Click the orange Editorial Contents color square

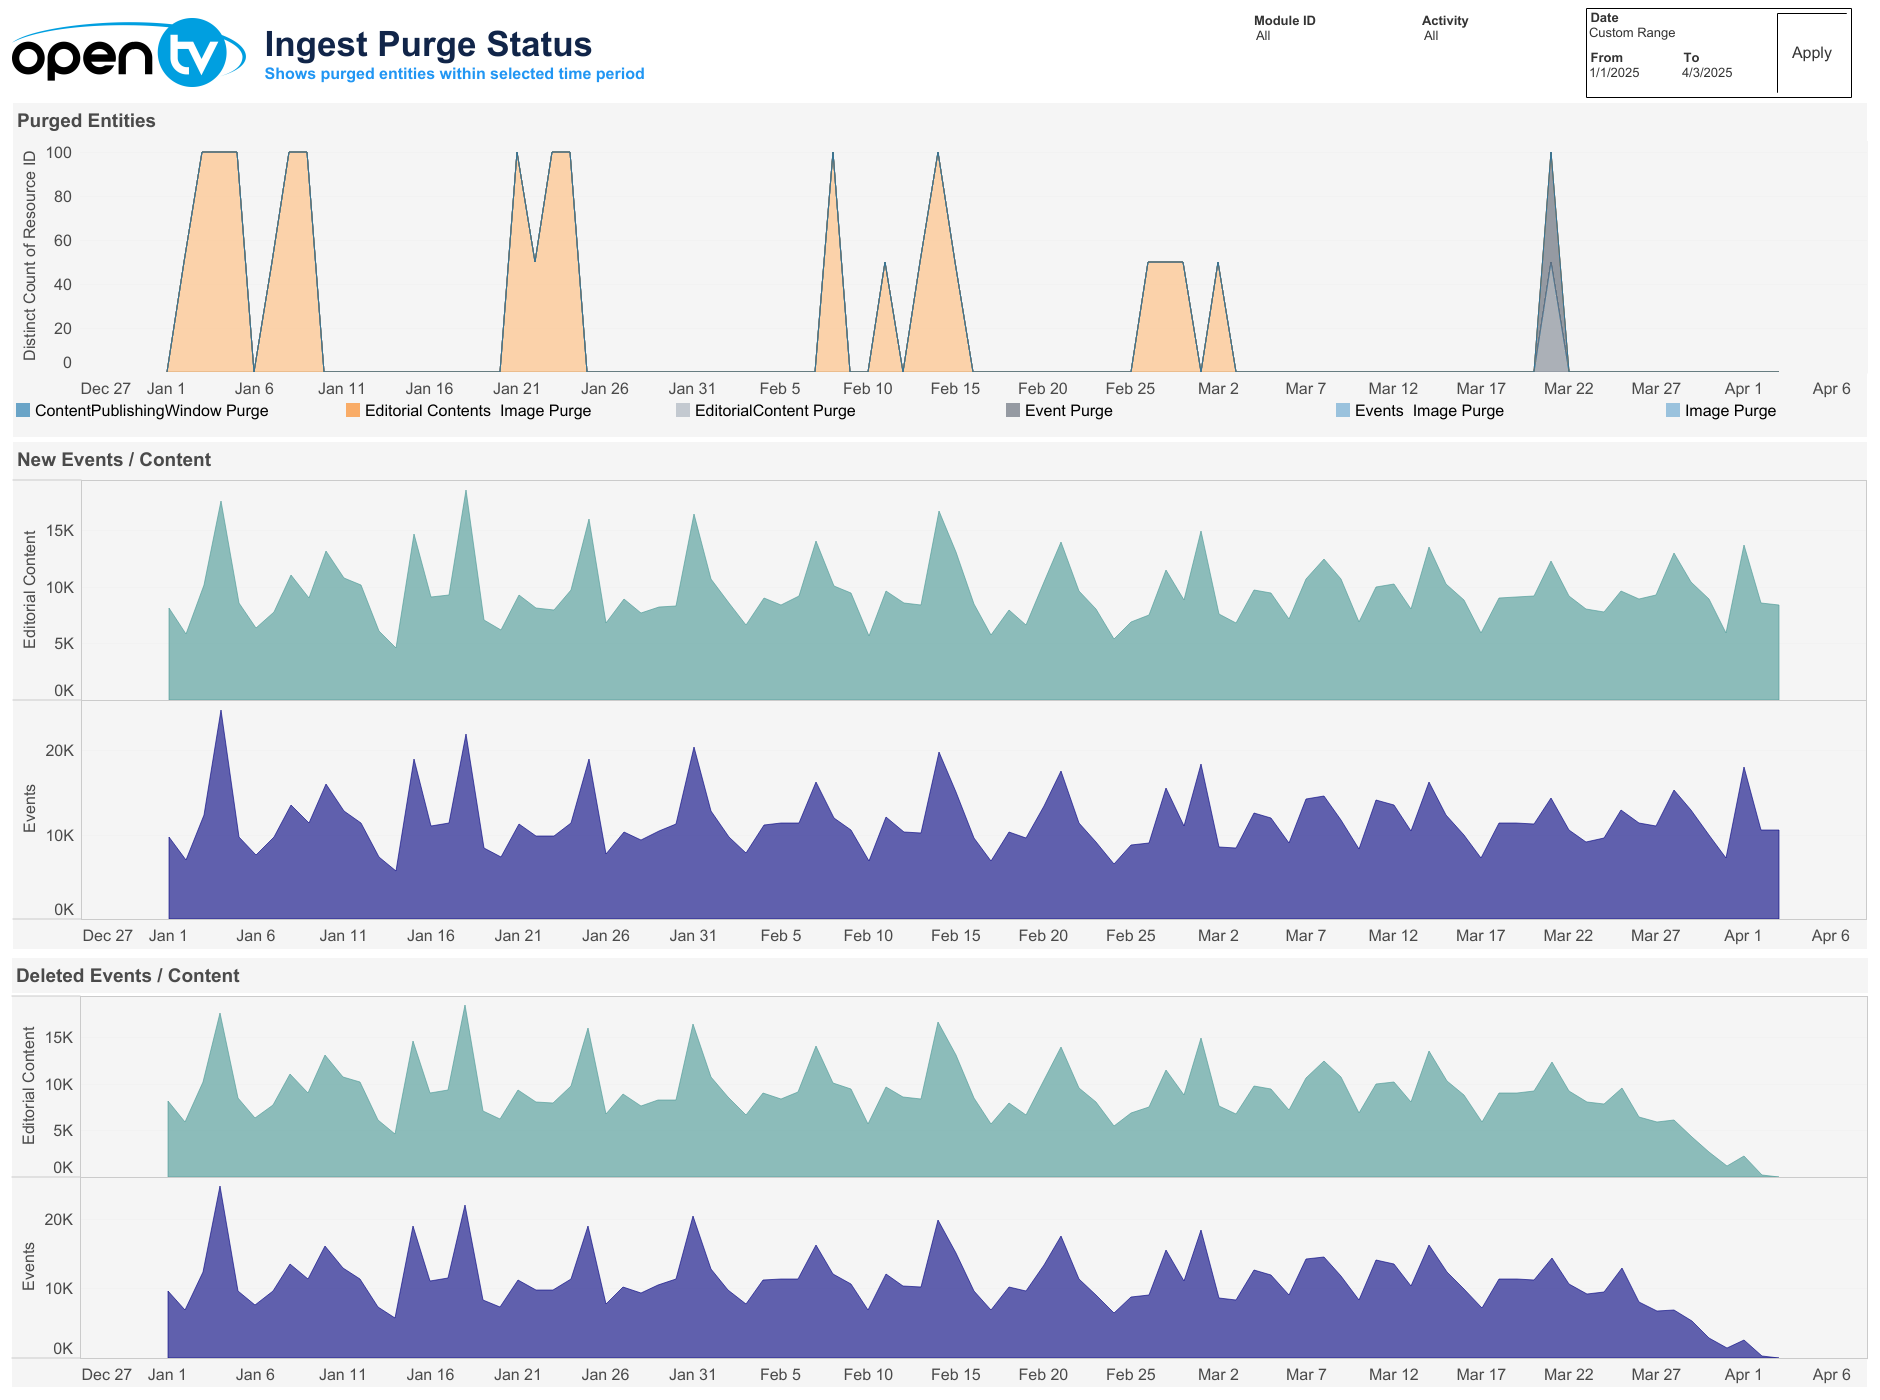[351, 410]
